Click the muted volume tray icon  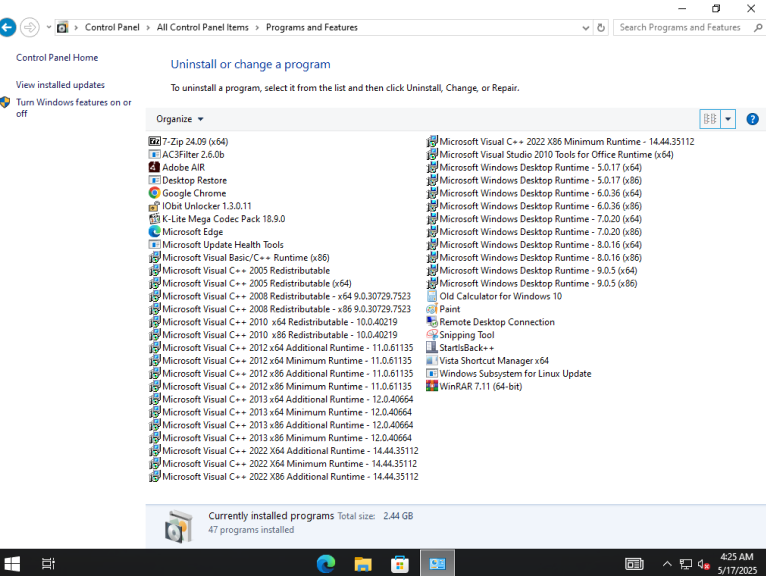703,564
